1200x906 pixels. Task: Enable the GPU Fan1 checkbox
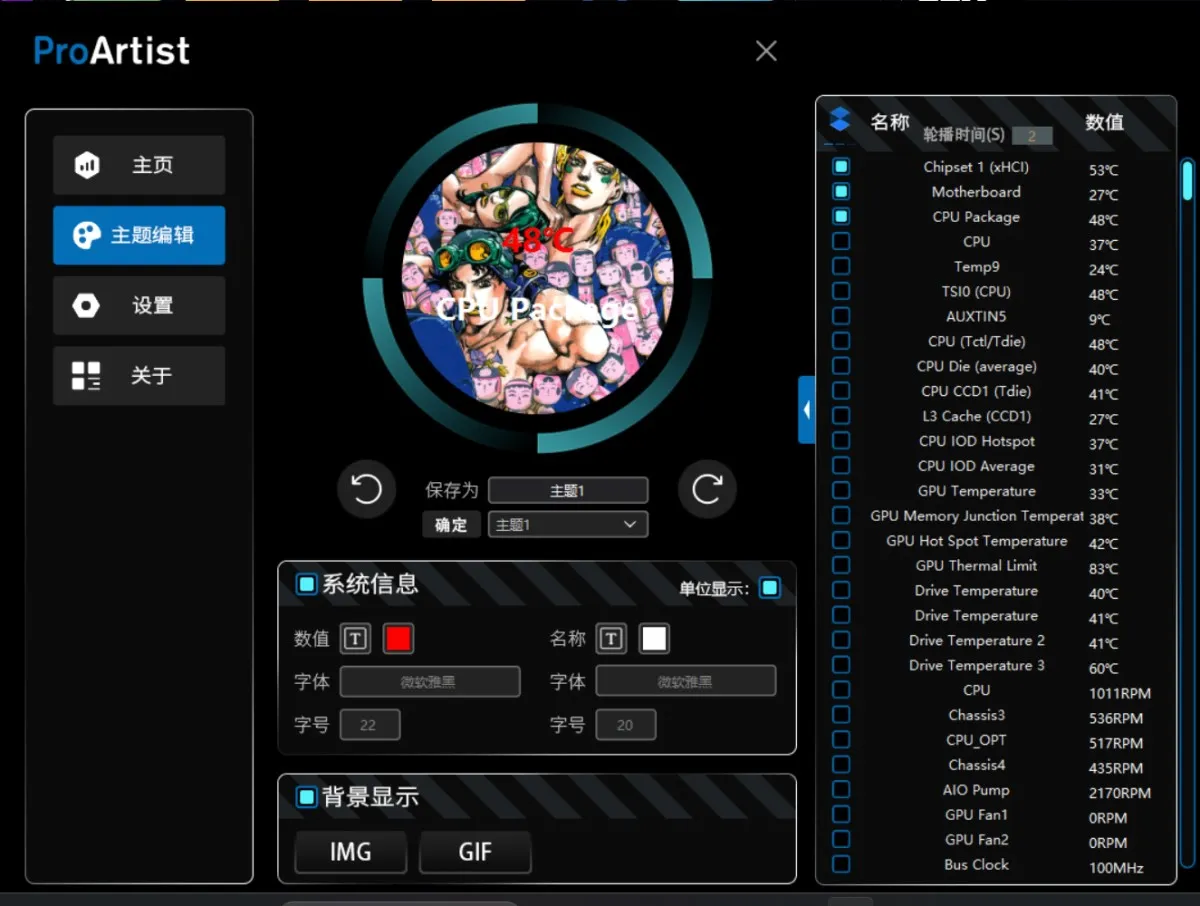point(841,814)
